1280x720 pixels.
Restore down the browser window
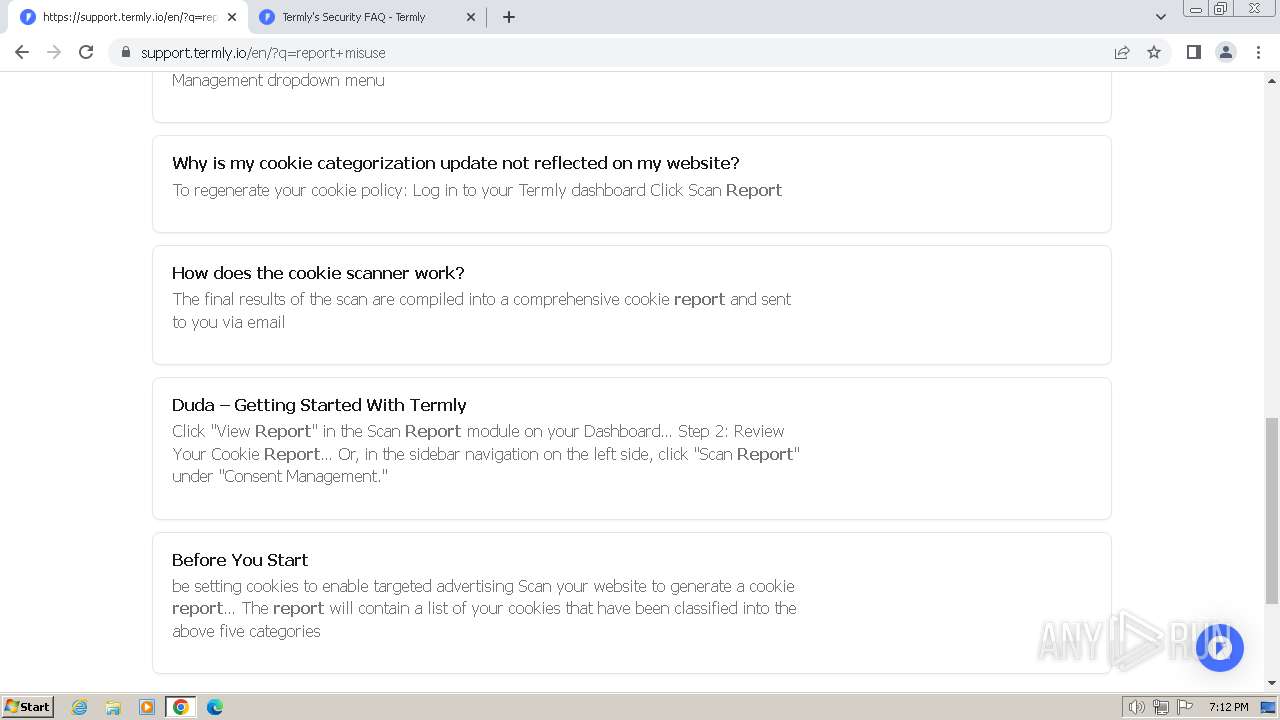(1220, 9)
